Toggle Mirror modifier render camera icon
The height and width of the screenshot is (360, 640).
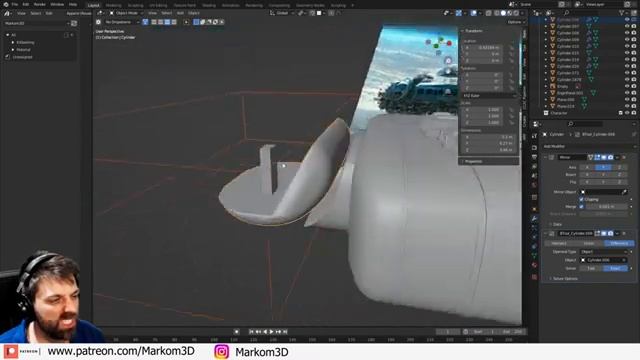[610, 157]
